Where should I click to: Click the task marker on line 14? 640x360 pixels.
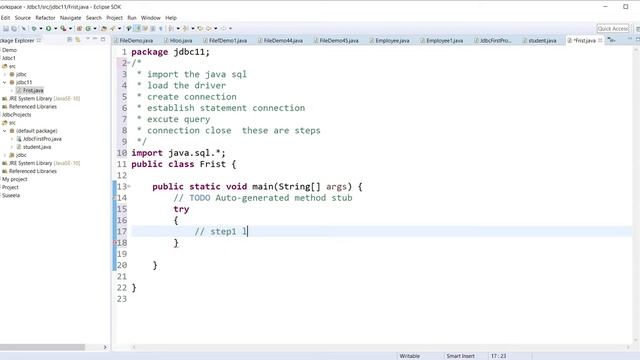(115, 198)
